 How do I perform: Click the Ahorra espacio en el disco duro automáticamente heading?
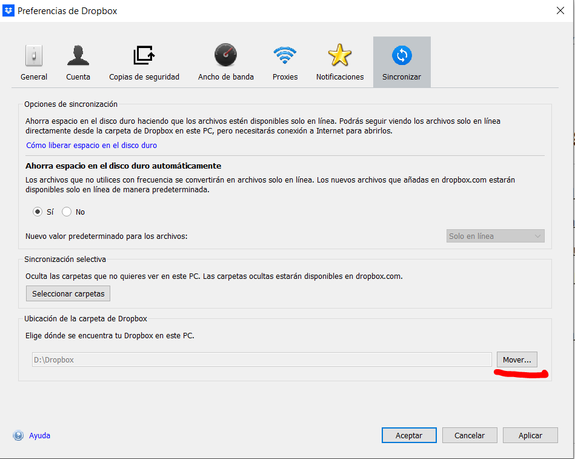click(x=123, y=166)
